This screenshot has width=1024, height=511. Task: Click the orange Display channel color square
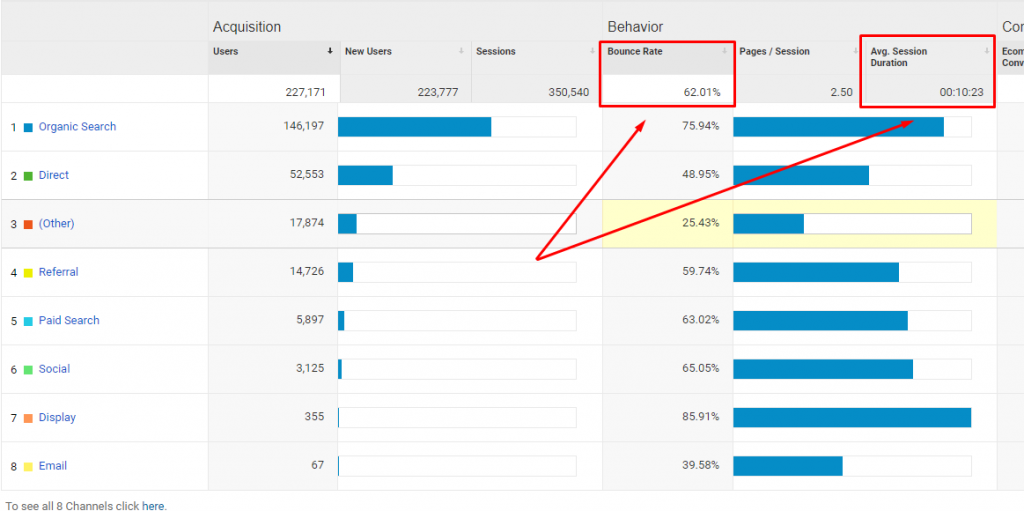[28, 418]
